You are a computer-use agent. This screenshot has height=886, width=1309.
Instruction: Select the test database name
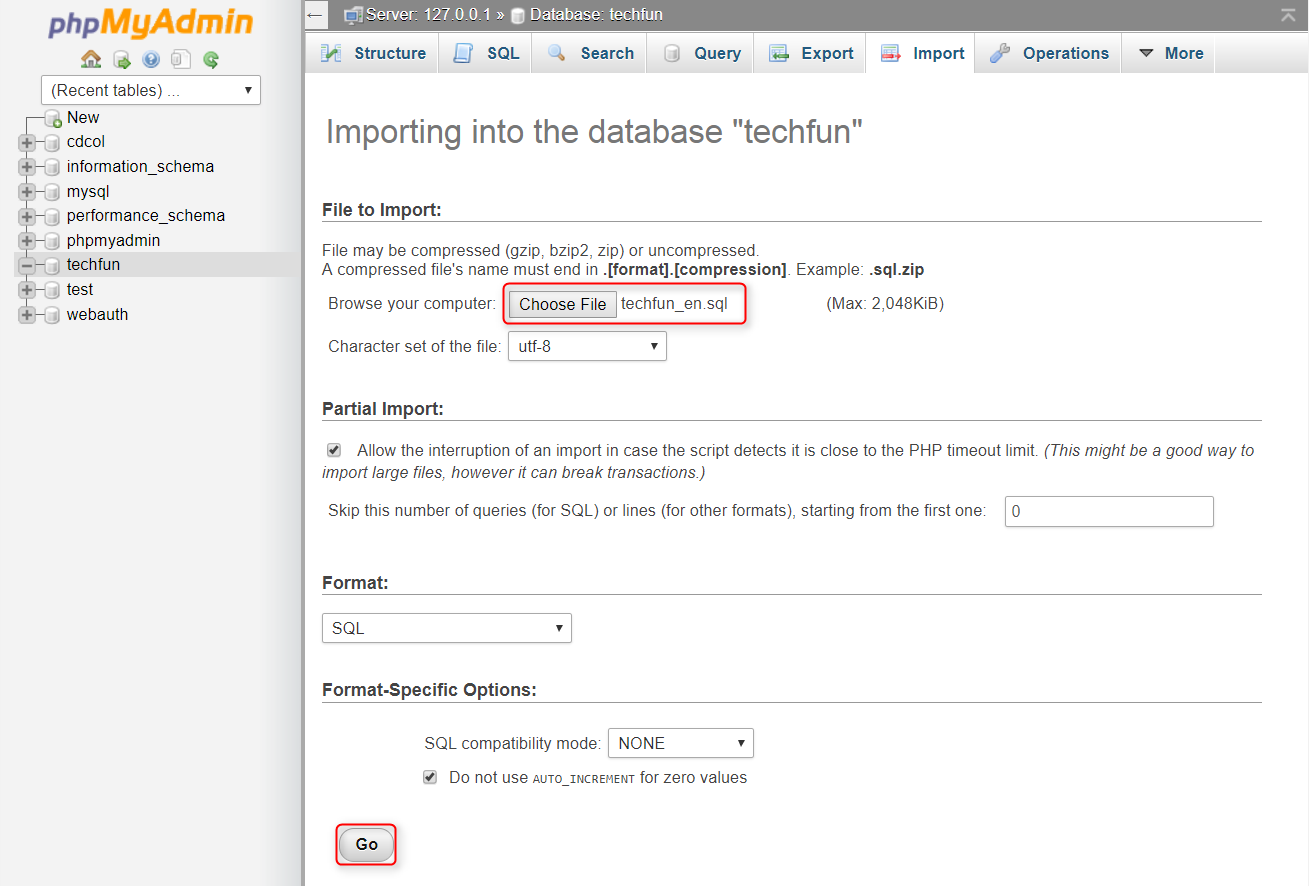[80, 290]
